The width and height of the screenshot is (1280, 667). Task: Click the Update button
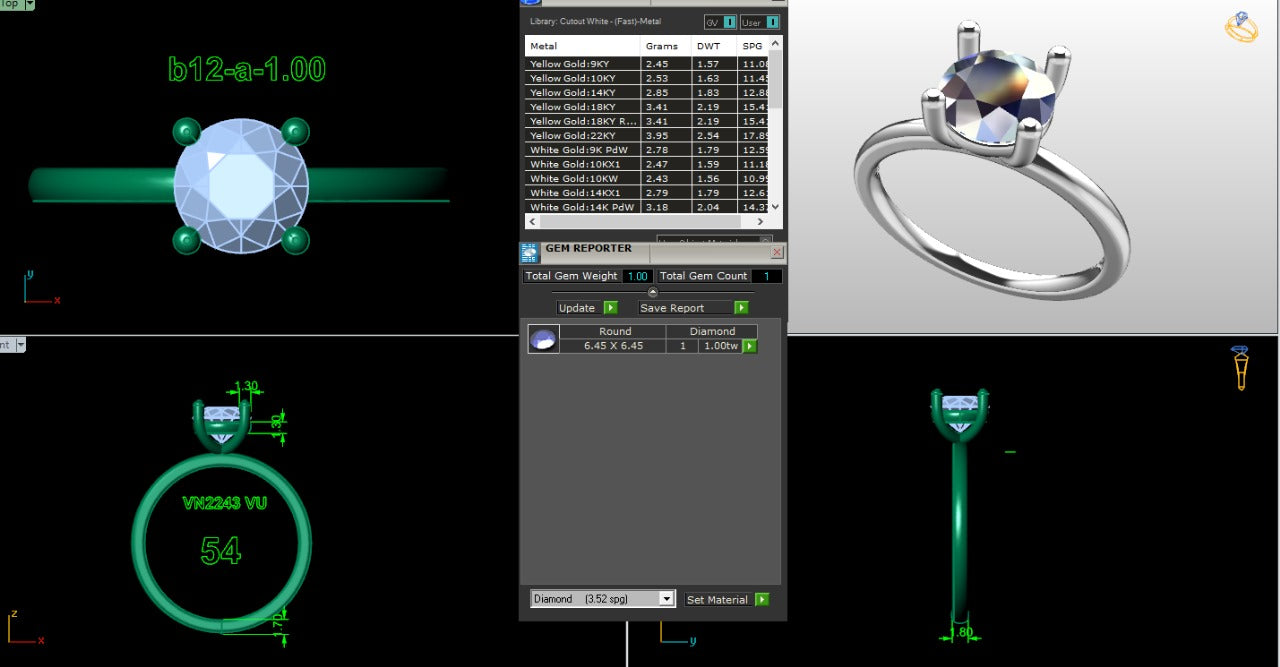pos(578,308)
